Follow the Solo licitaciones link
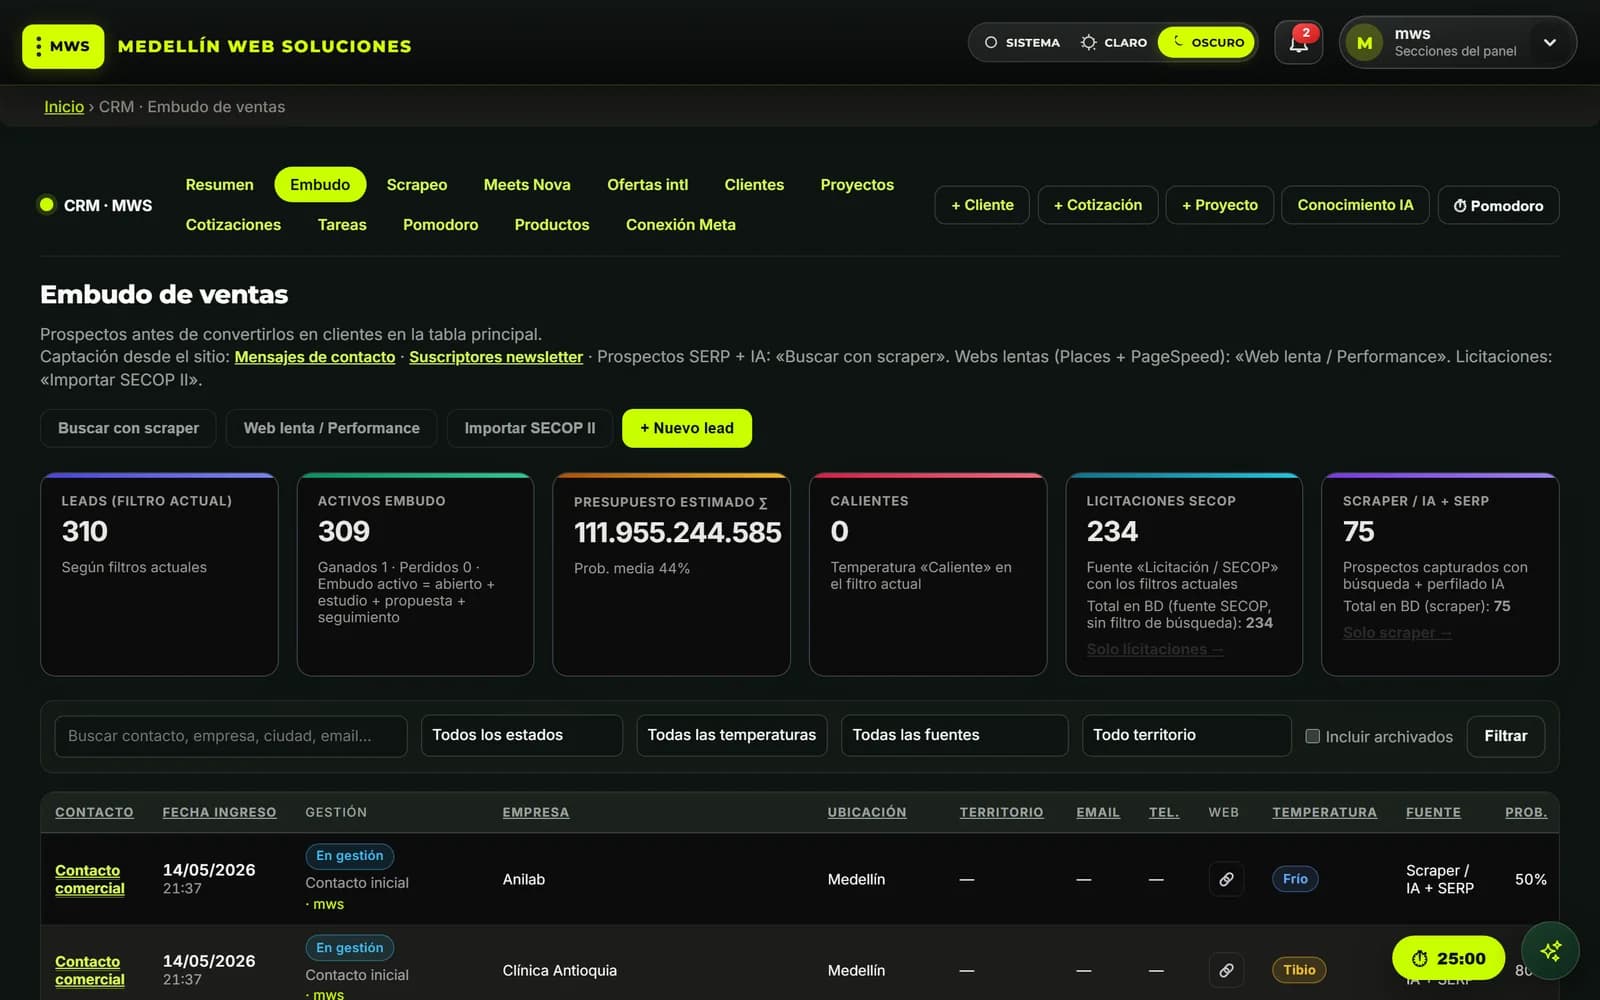This screenshot has height=1000, width=1600. 1155,649
